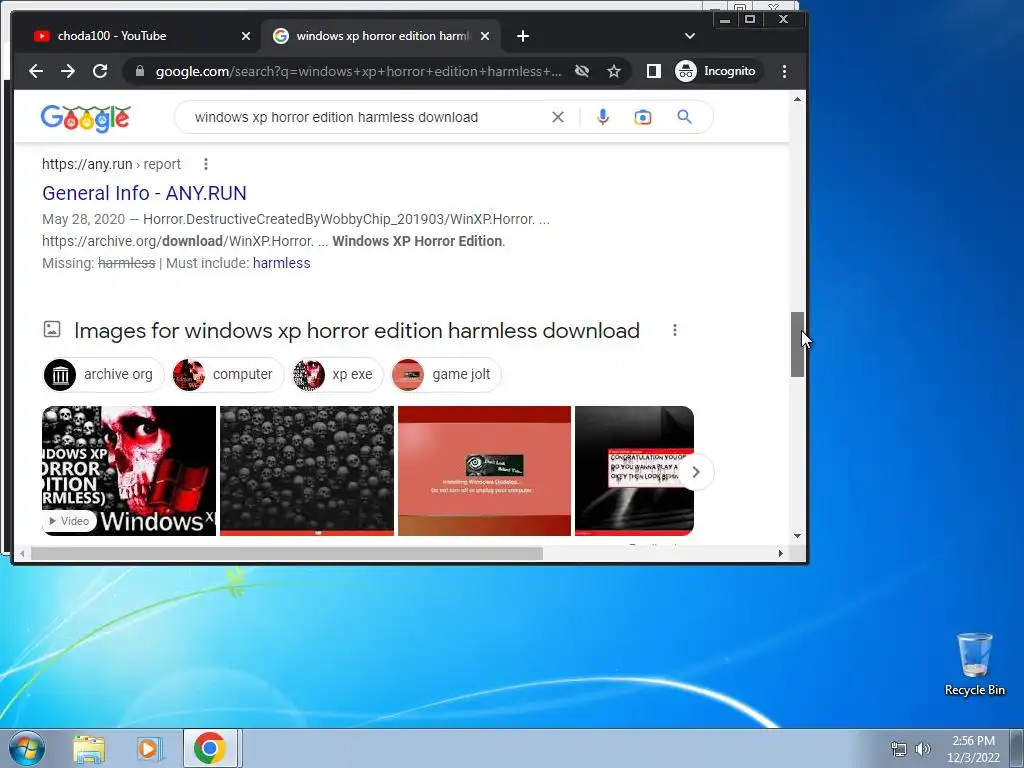
Task: Open the volume speaker tray icon
Action: pos(923,749)
